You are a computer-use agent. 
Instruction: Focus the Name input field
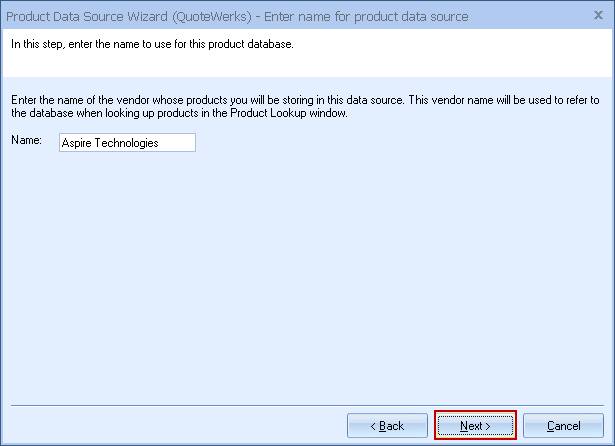(x=126, y=143)
